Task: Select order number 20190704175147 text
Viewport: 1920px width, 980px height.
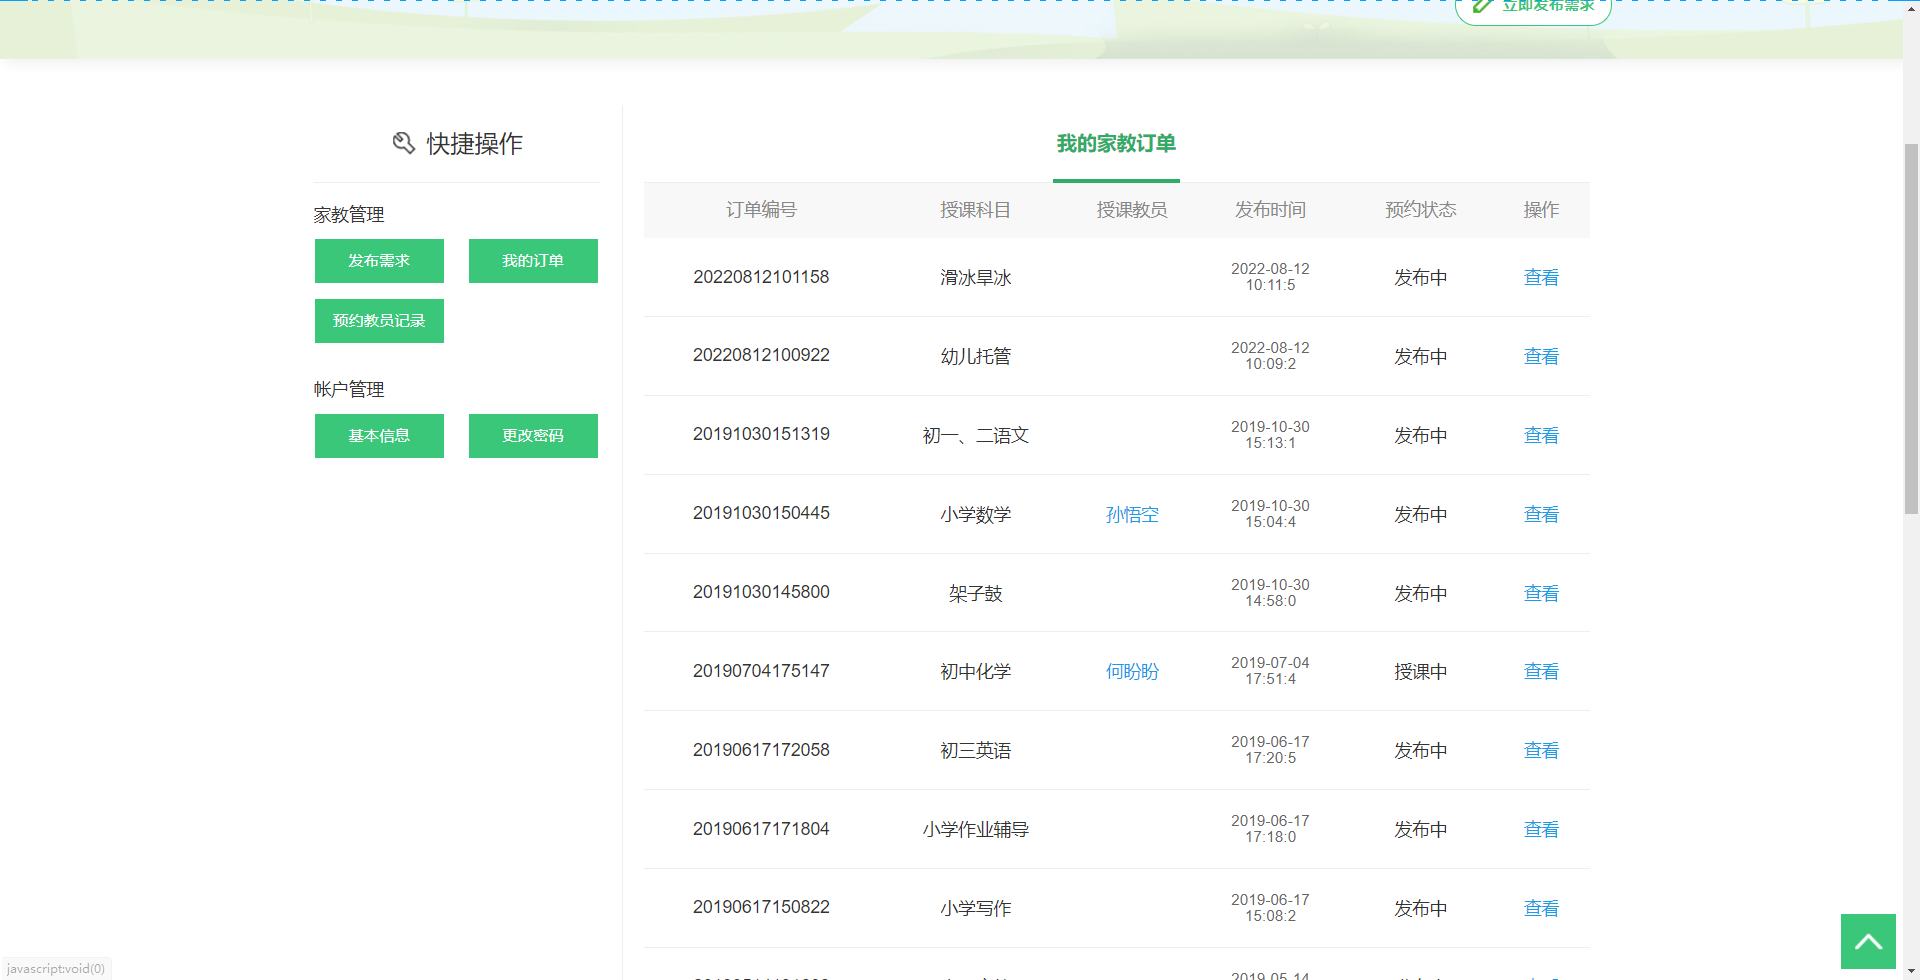Action: 761,671
